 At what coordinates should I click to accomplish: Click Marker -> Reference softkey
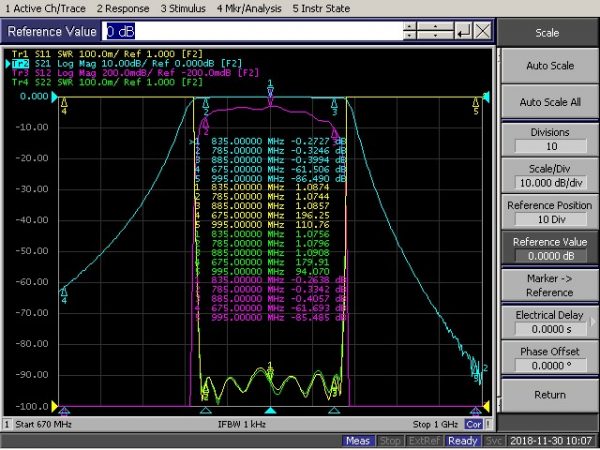(x=550, y=285)
